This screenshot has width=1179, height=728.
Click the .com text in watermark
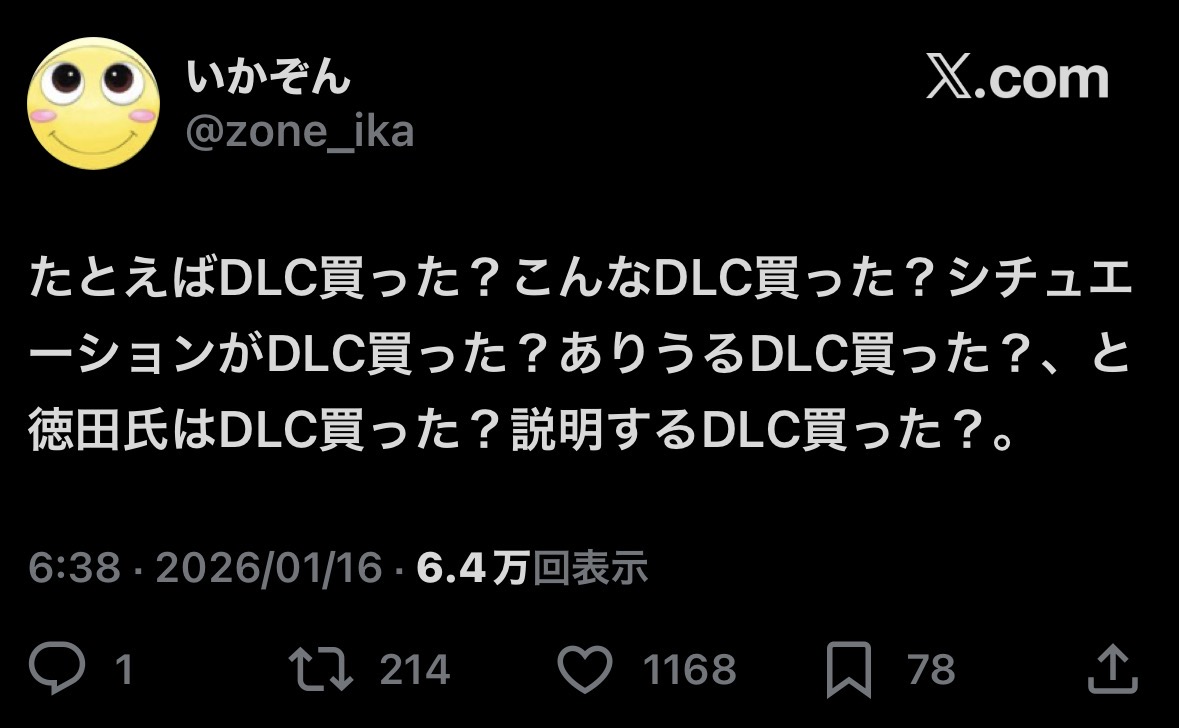[1042, 79]
